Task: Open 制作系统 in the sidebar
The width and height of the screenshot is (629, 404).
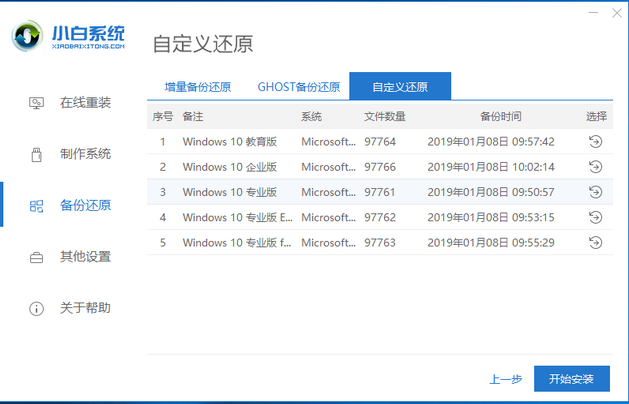Action: (x=70, y=154)
